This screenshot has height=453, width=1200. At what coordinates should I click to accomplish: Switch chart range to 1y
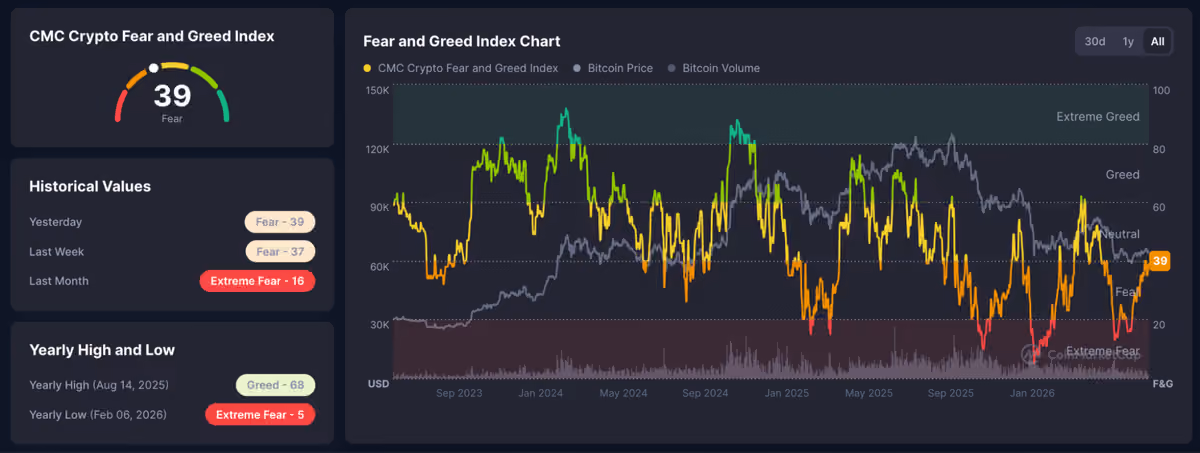1128,41
